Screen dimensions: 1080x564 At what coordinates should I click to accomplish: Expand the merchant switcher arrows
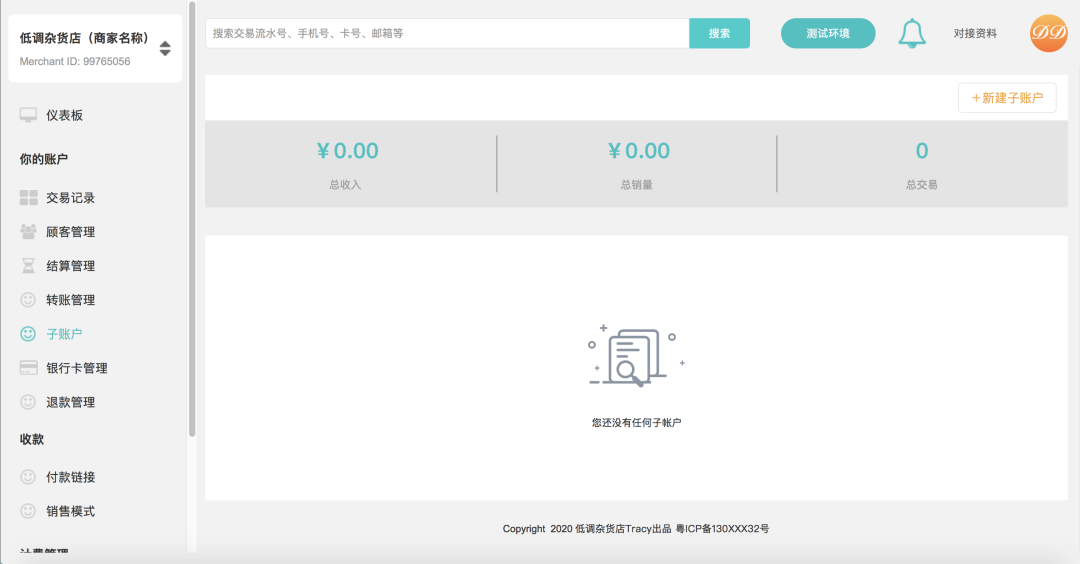pyautogui.click(x=165, y=48)
